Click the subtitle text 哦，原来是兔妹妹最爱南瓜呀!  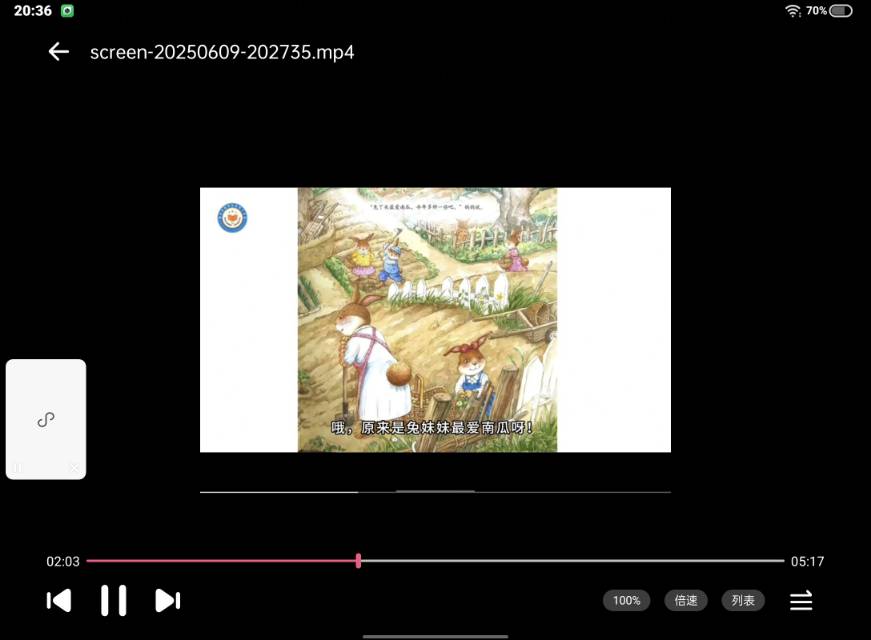pyautogui.click(x=432, y=428)
